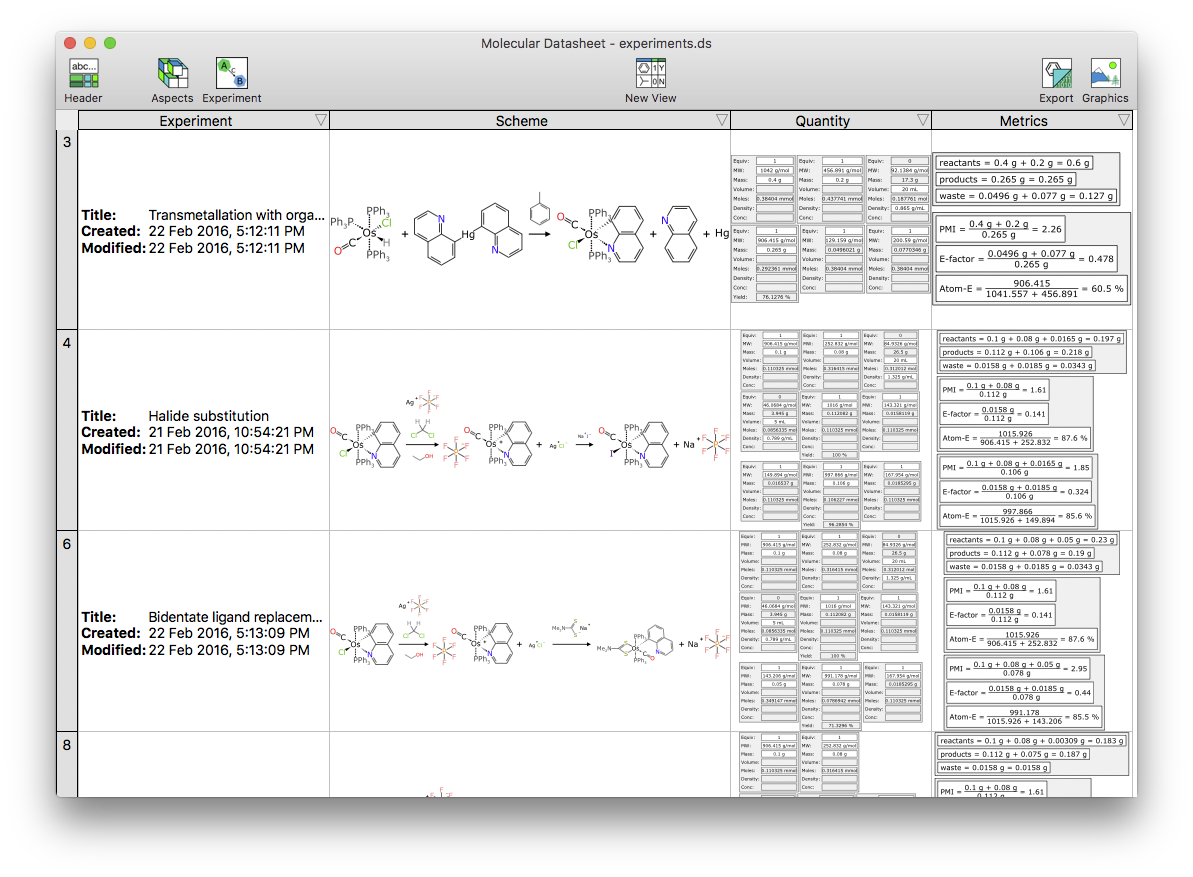Select the Experiment aspect icon
The image size is (1193, 877).
(x=231, y=75)
